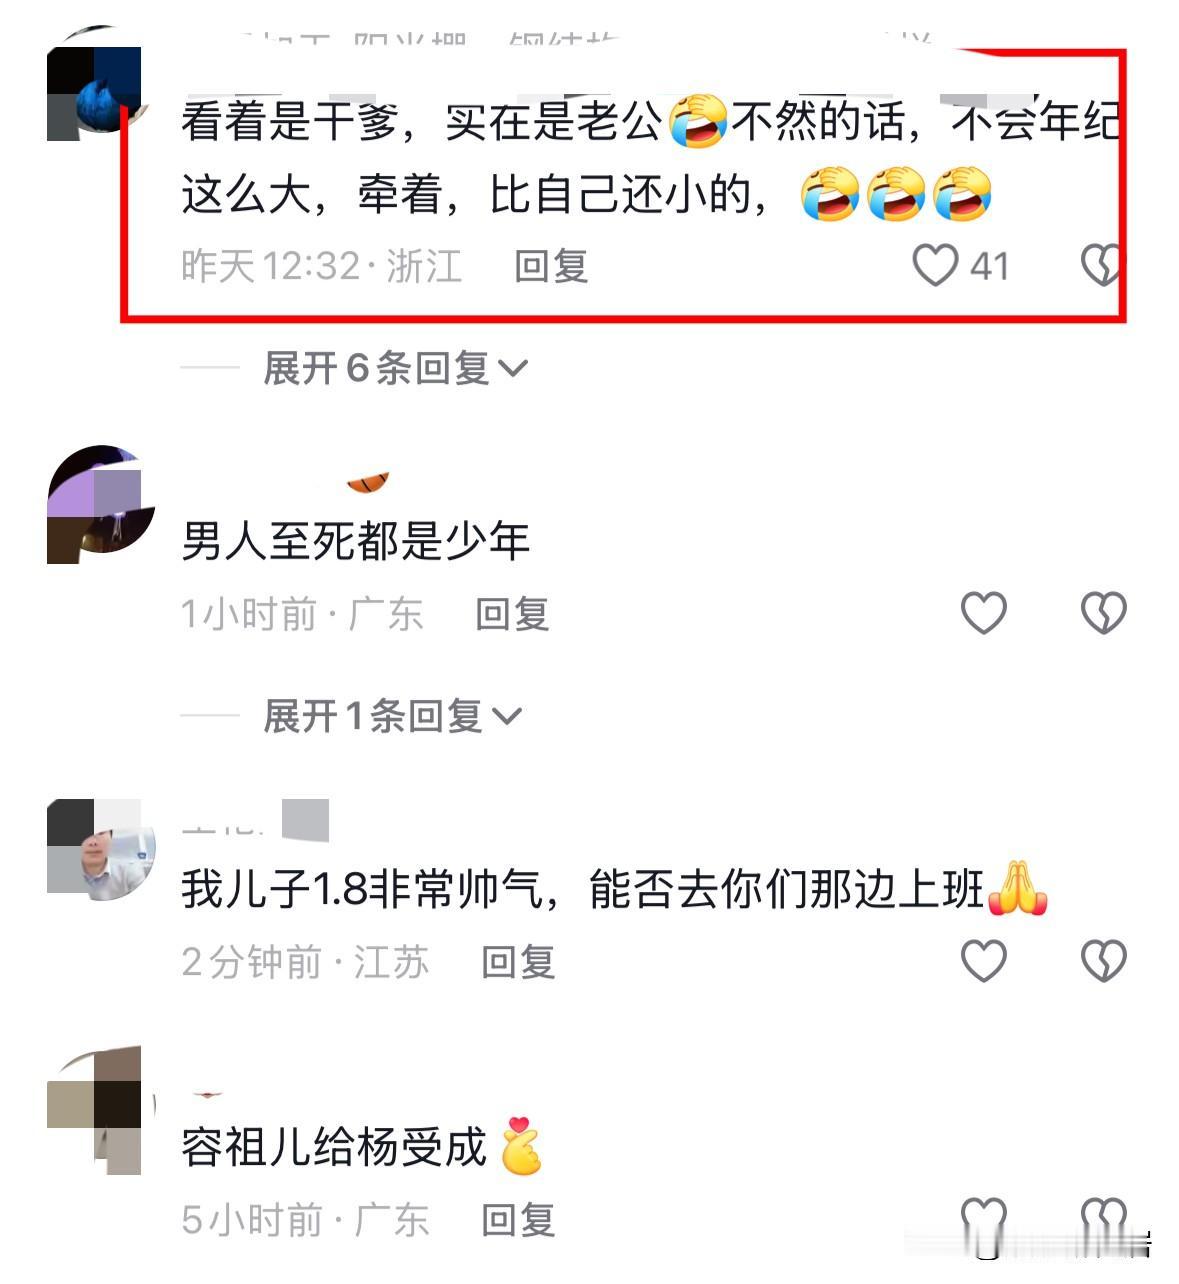Viewport: 1179px width, 1284px height.
Task: Expand 展开6条回复 replies
Action: tap(394, 368)
